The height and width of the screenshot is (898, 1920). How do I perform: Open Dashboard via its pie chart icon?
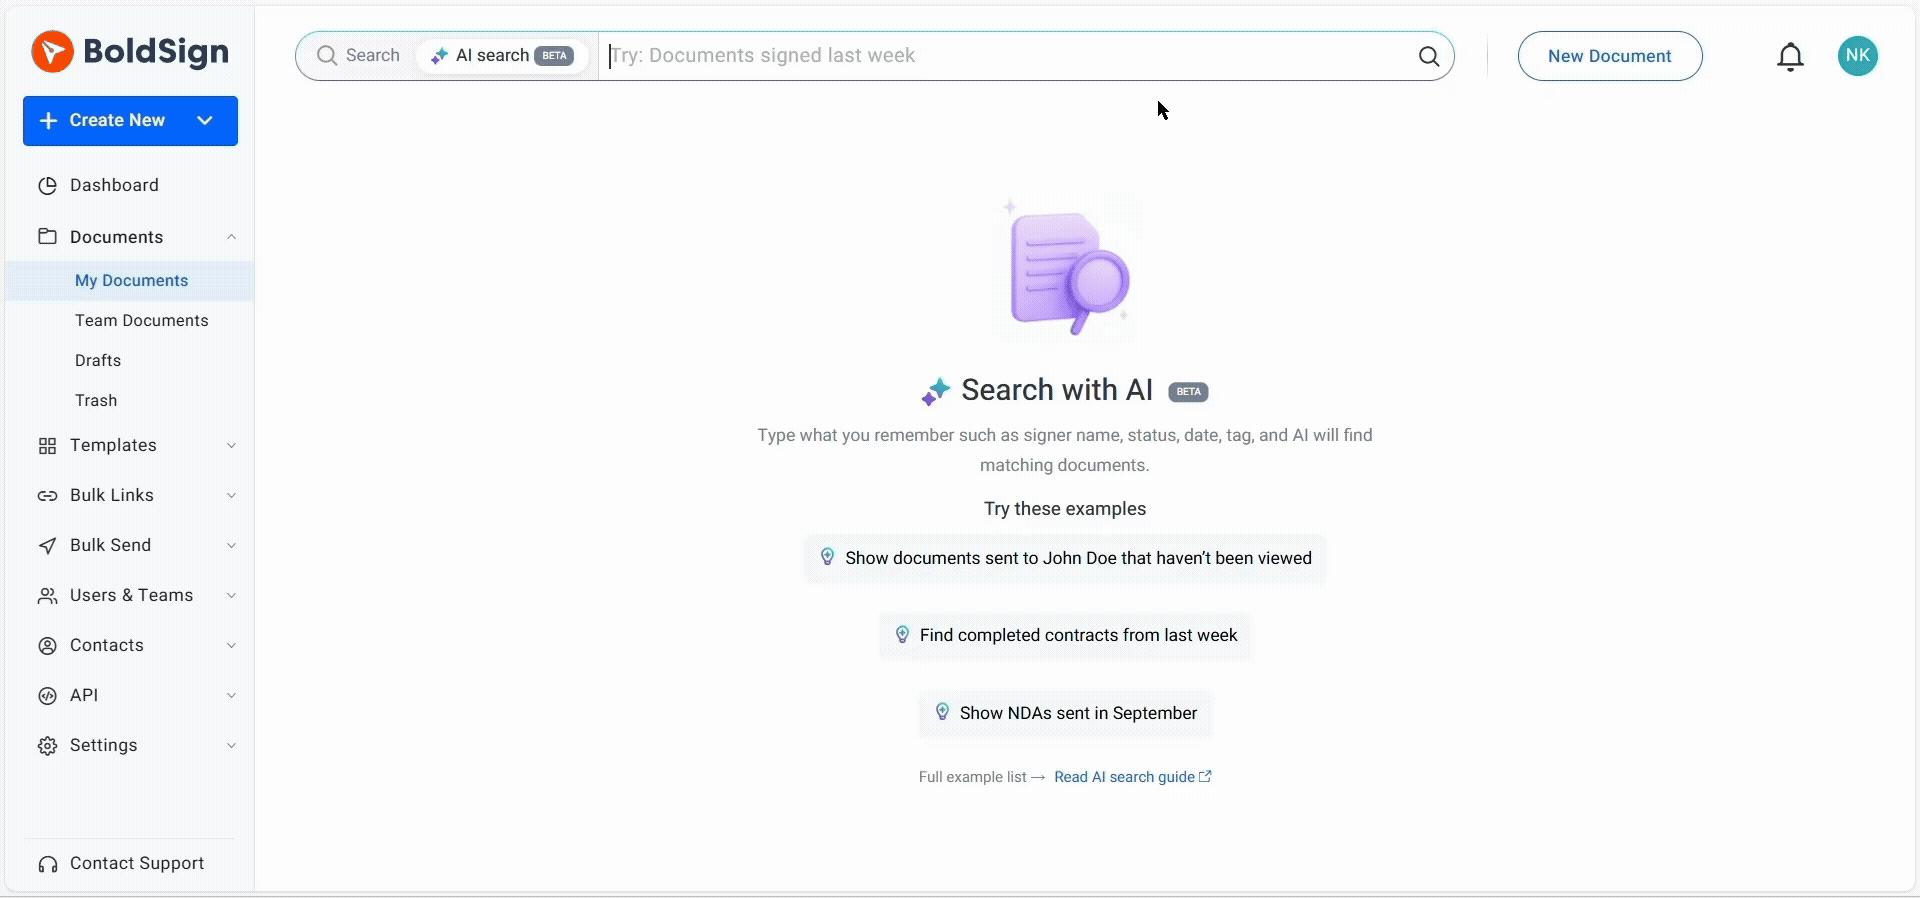[x=47, y=185]
